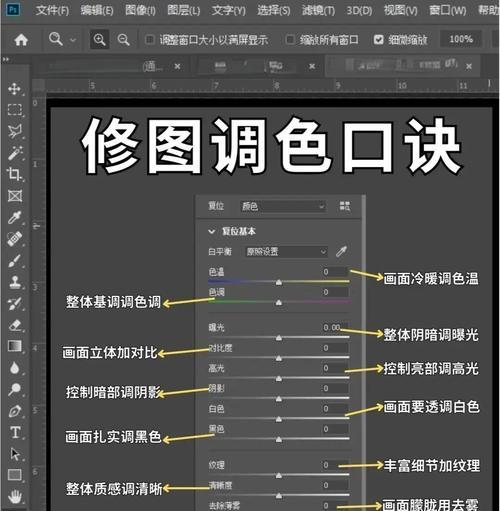Select the History Brush tool
500x511 pixels.
15,304
